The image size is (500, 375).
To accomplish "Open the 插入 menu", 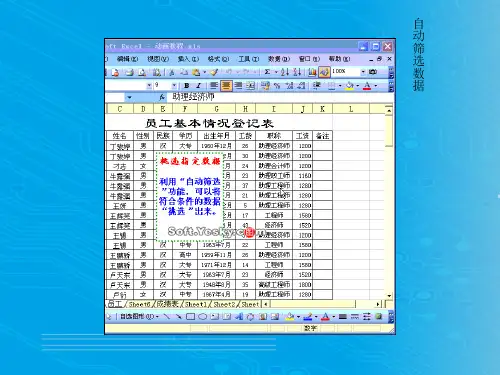I will (x=188, y=59).
